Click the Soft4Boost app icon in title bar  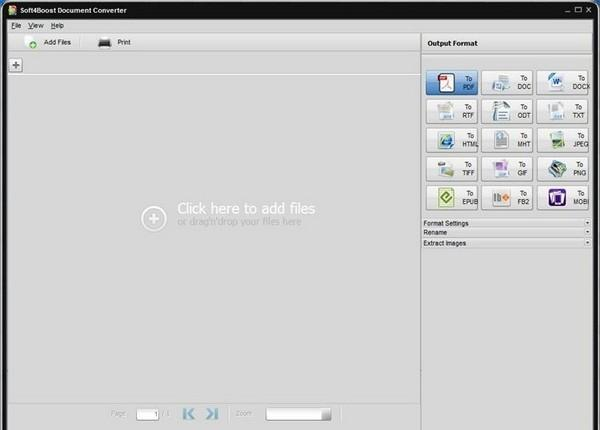point(13,10)
